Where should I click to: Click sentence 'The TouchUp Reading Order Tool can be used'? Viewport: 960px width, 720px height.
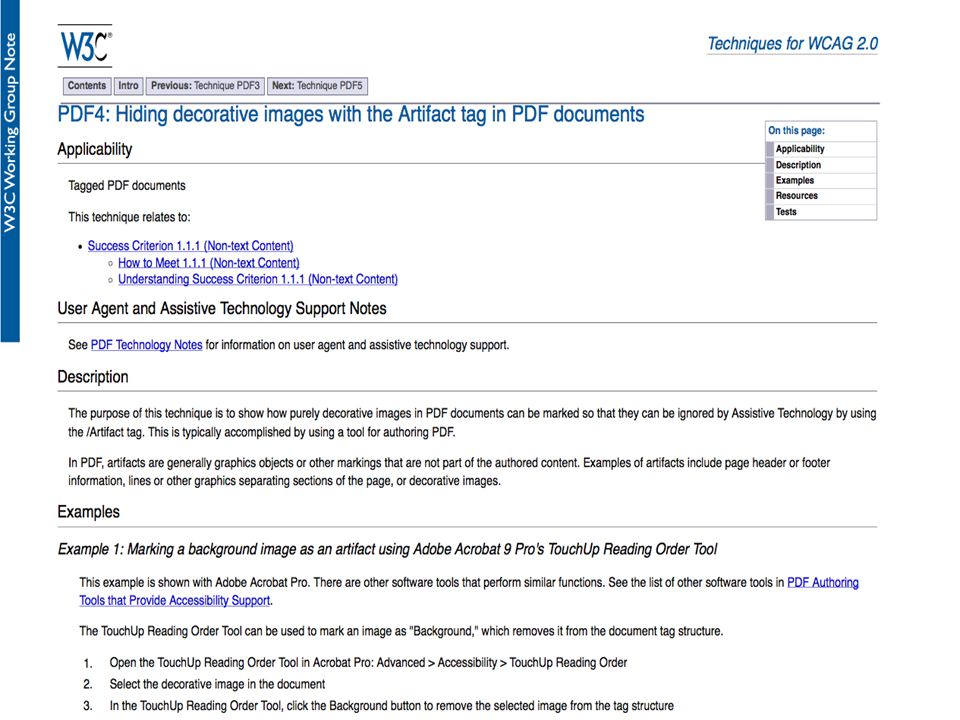[401, 631]
